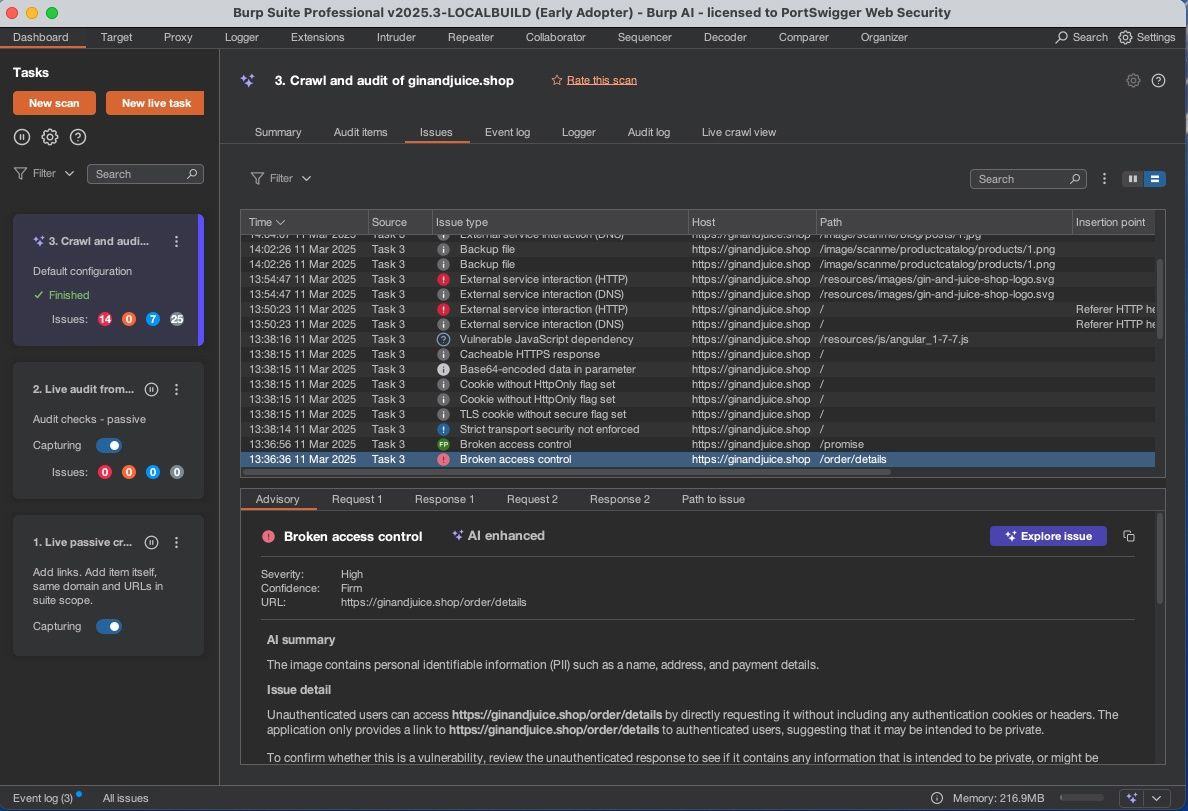Open the Burp AI icon in status bar
The width and height of the screenshot is (1188, 811).
(1131, 798)
